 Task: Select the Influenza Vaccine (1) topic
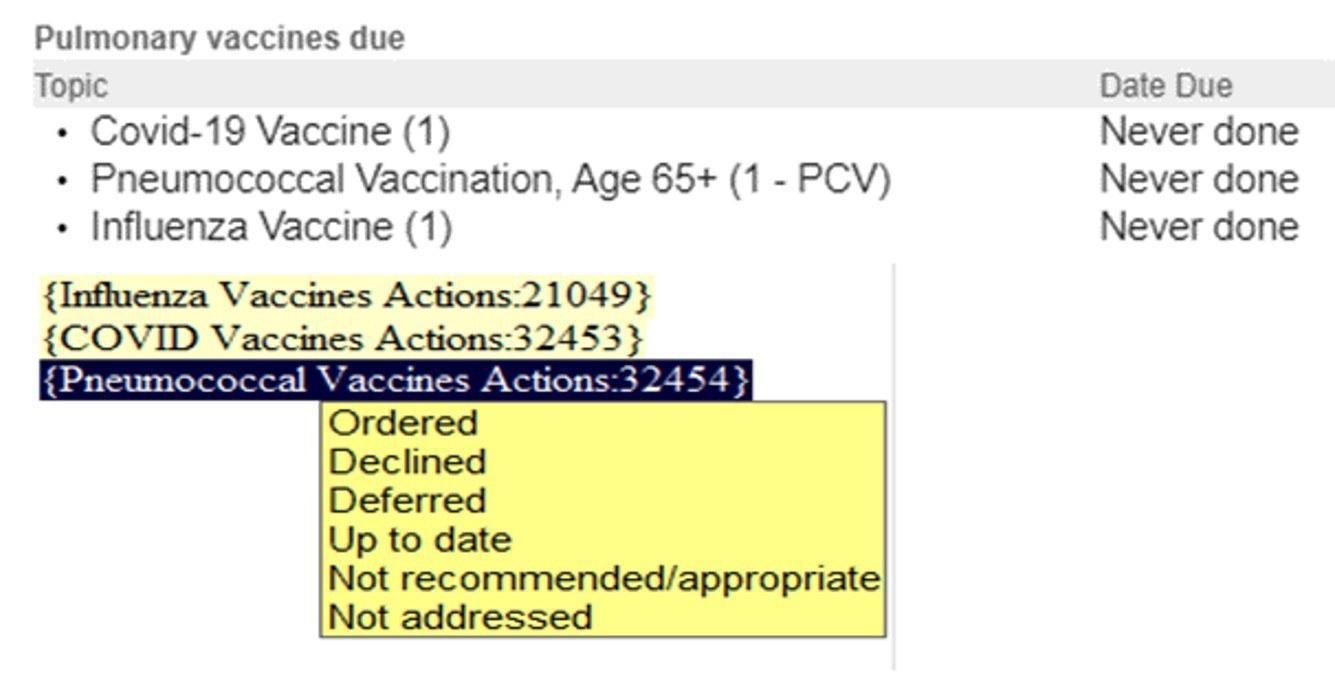pos(271,227)
